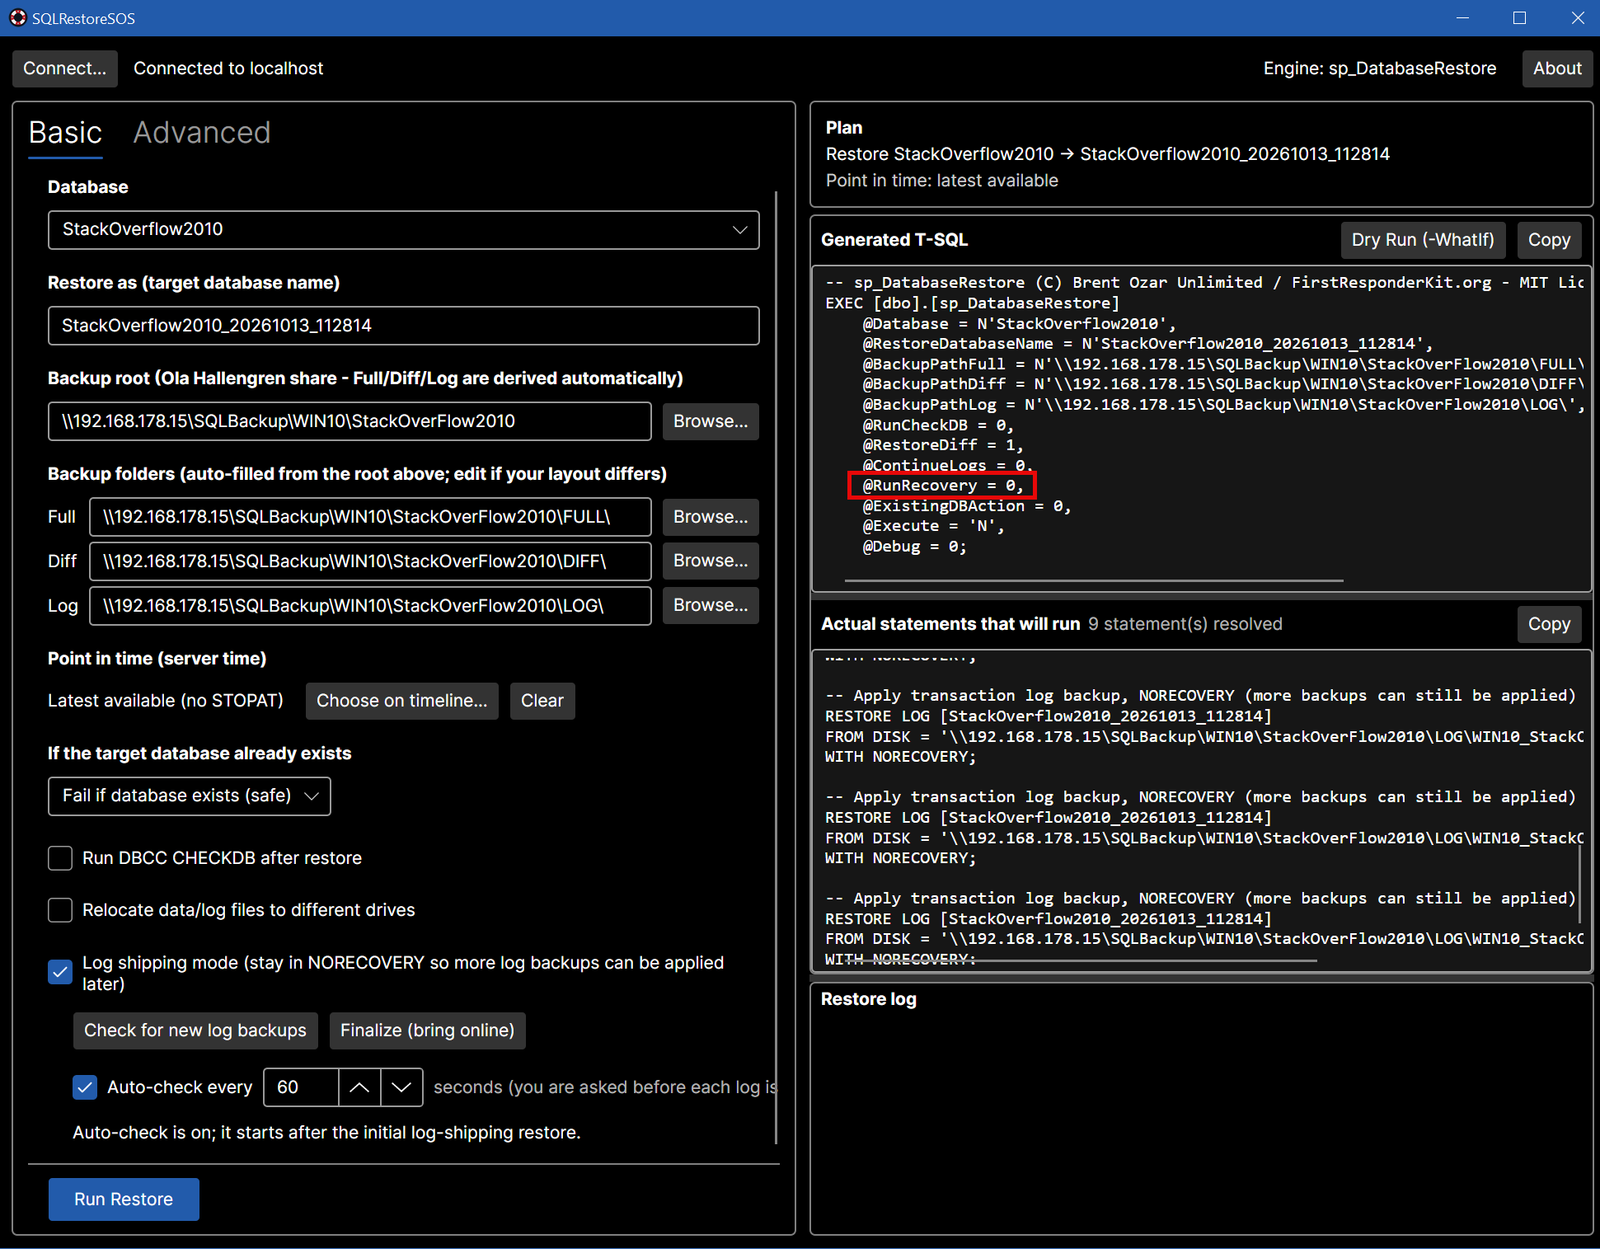Image resolution: width=1600 pixels, height=1249 pixels.
Task: Start the restore with Run Restore
Action: 124,1199
